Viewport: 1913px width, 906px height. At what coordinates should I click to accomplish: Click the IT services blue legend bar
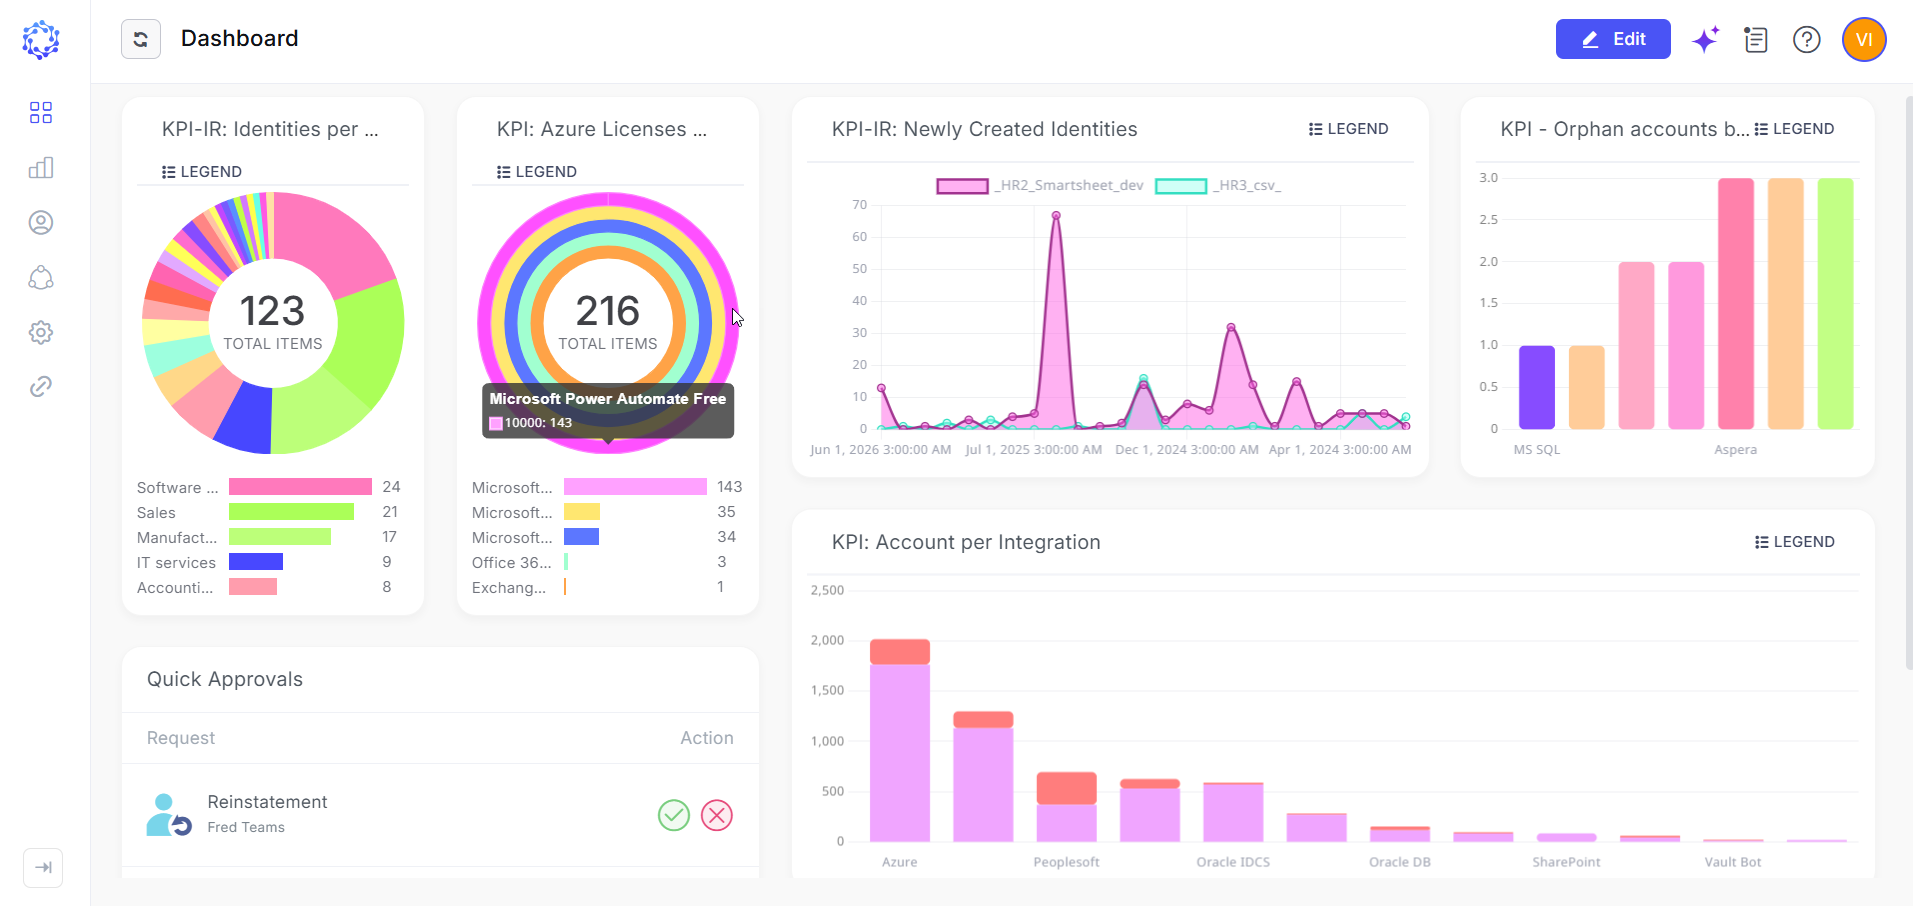point(256,562)
